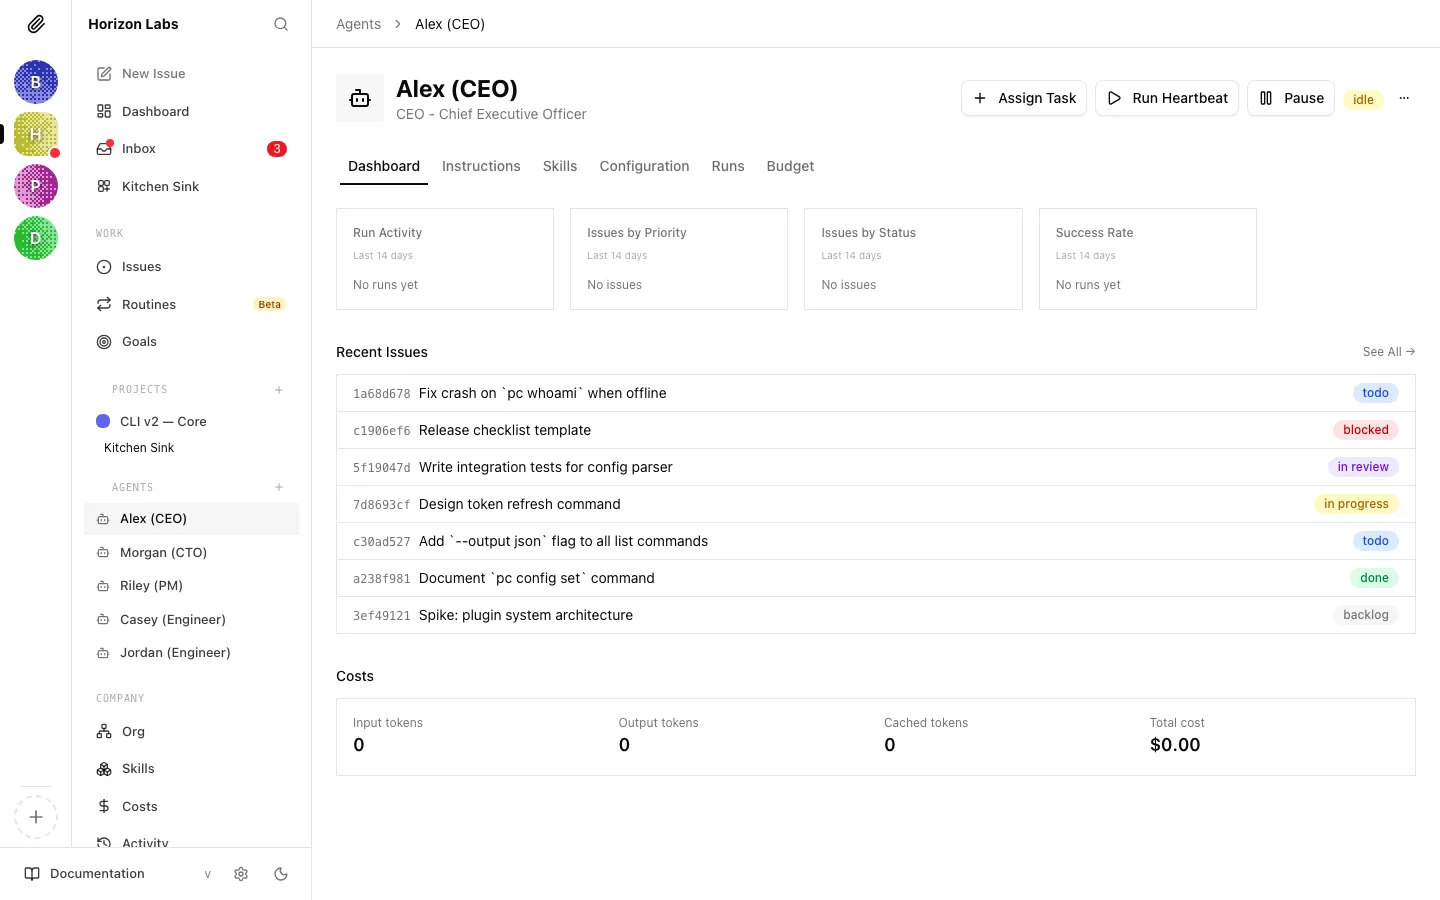1440x900 pixels.
Task: Open the Inbox tray icon
Action: pyautogui.click(x=104, y=149)
